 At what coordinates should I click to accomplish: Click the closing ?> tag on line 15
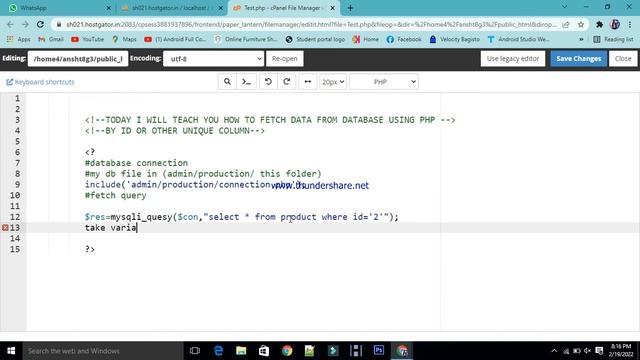[x=90, y=249]
